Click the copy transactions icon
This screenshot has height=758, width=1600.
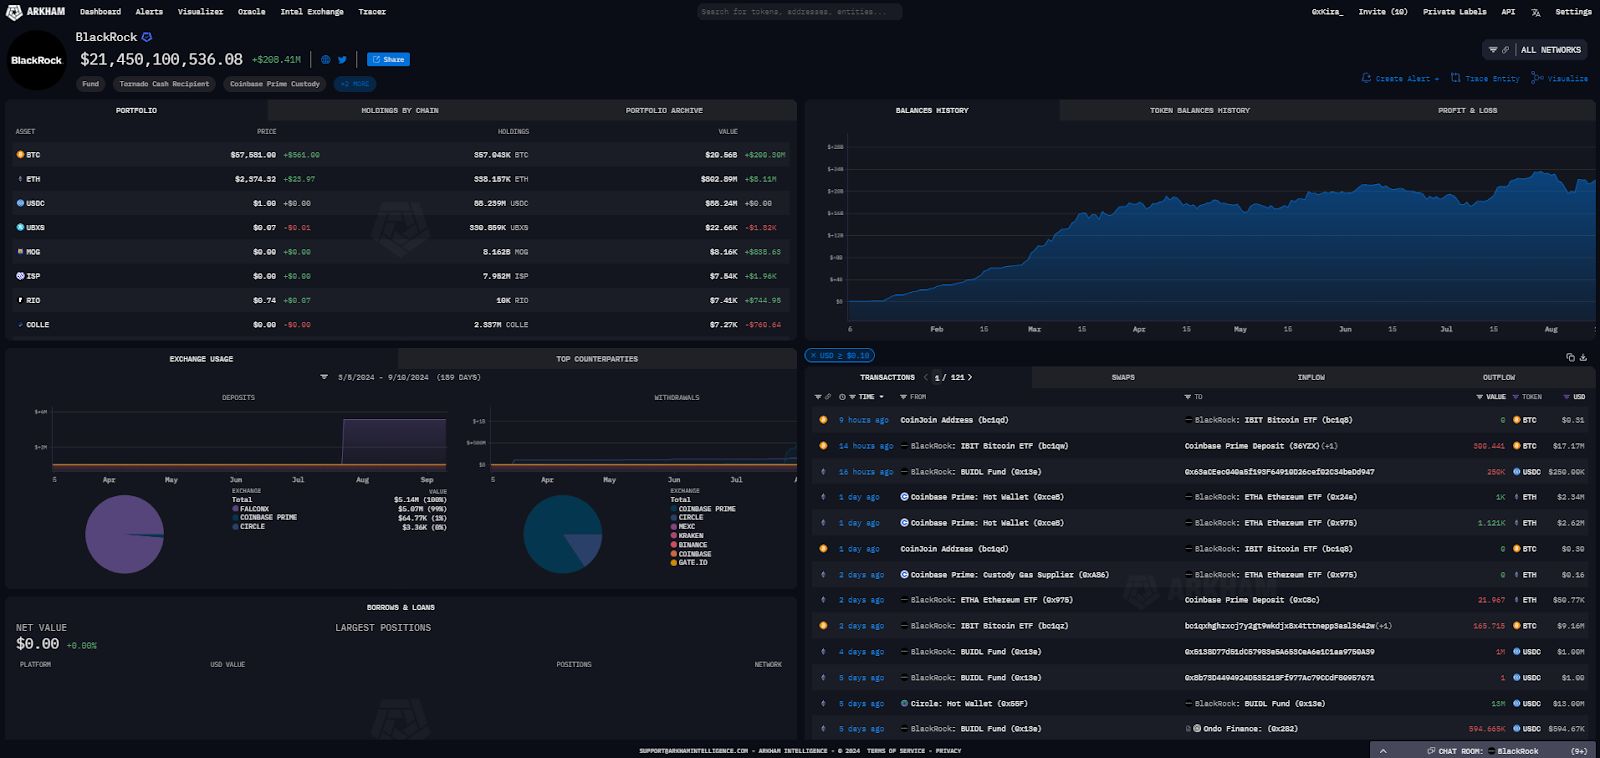[1570, 357]
